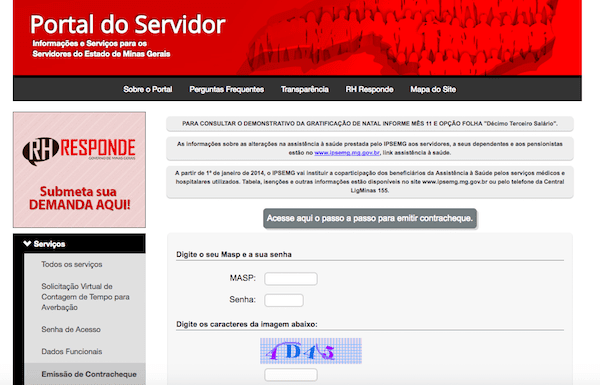This screenshot has height=385, width=600.
Task: Click Submeta sua DEMANDA AQUI text
Action: click(x=79, y=198)
